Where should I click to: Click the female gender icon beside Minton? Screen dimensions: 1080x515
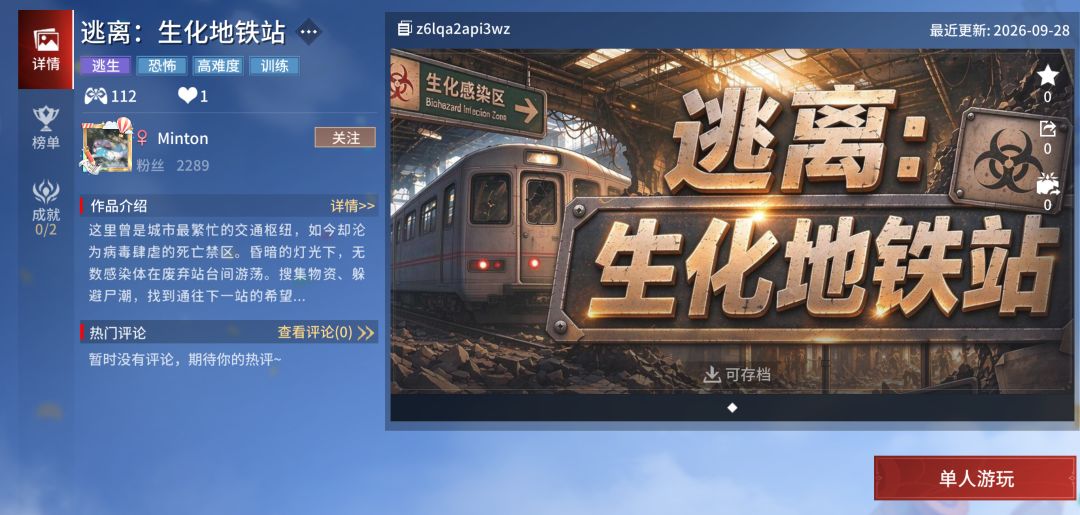click(142, 138)
